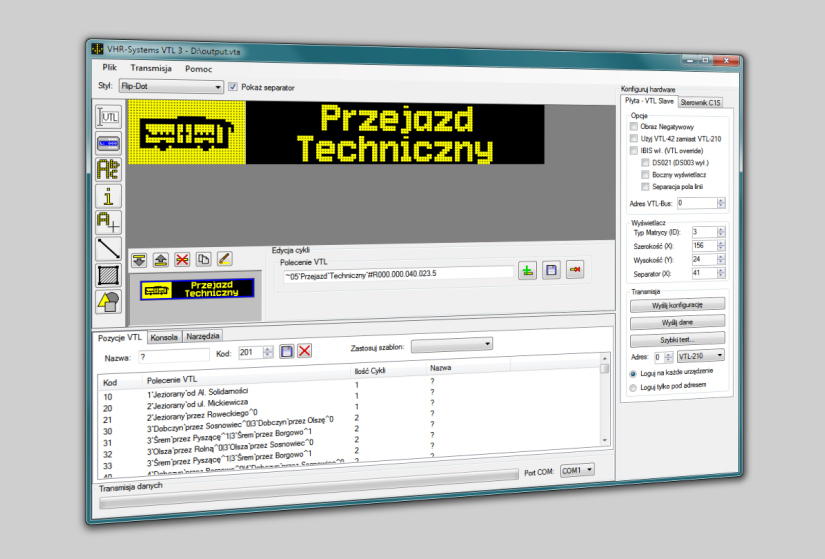Image resolution: width=825 pixels, height=559 pixels.
Task: Move cycle up with arrow icon
Action: (160, 259)
